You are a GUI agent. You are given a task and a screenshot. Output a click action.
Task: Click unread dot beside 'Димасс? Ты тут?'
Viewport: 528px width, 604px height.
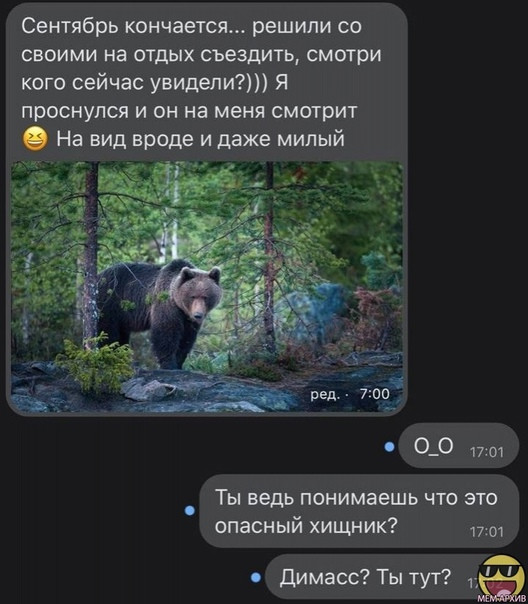pos(255,577)
